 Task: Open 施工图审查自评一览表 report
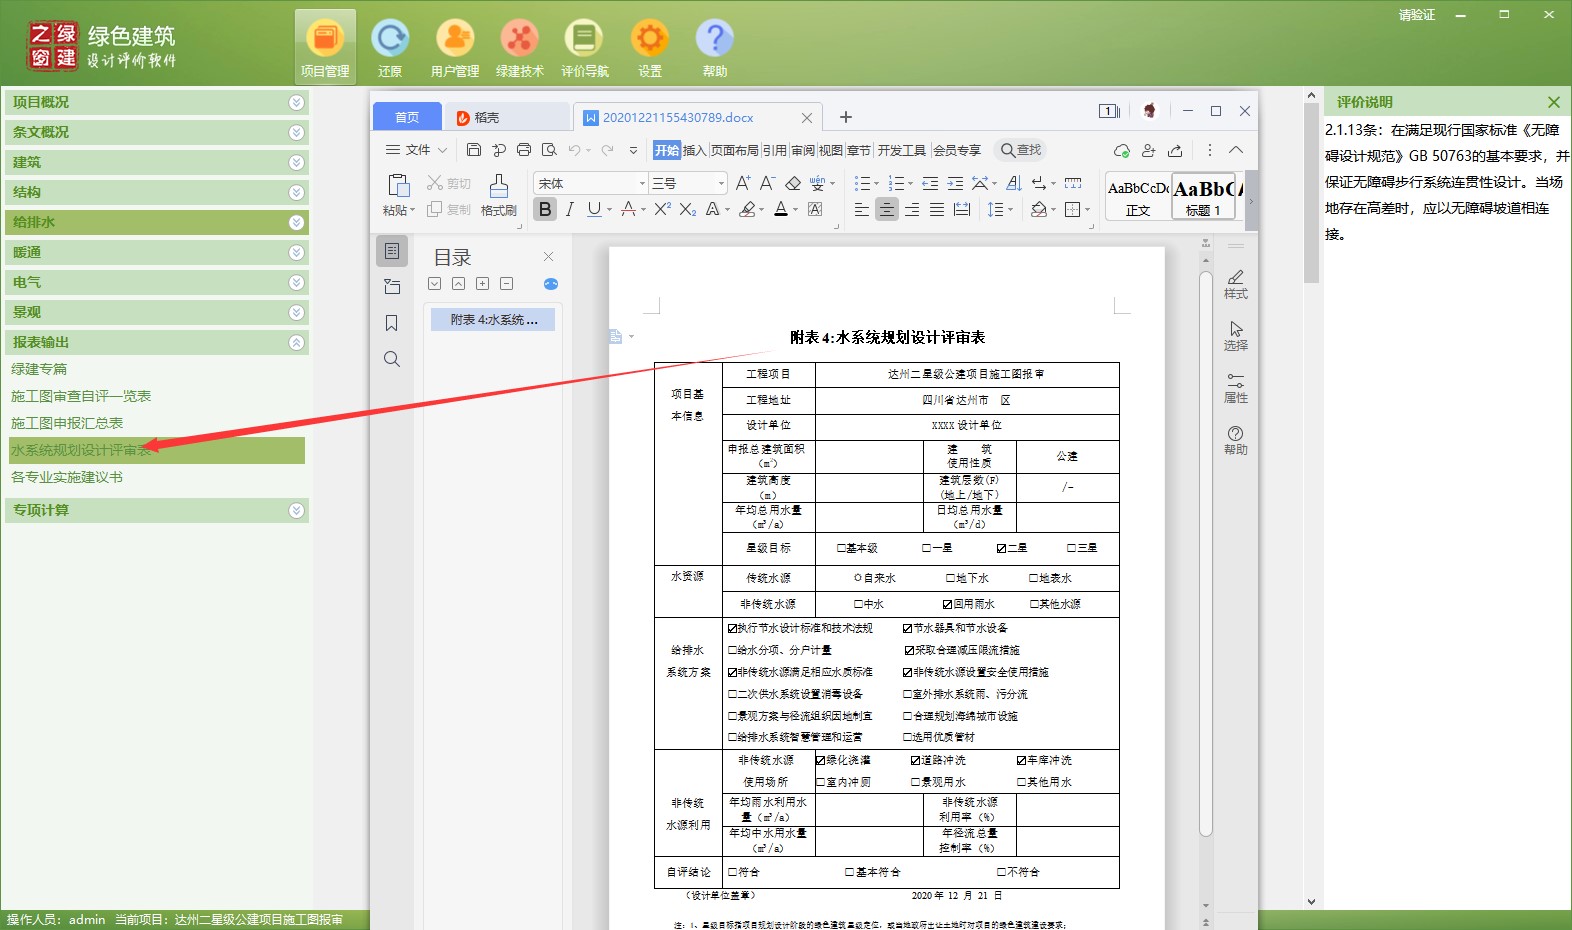81,396
